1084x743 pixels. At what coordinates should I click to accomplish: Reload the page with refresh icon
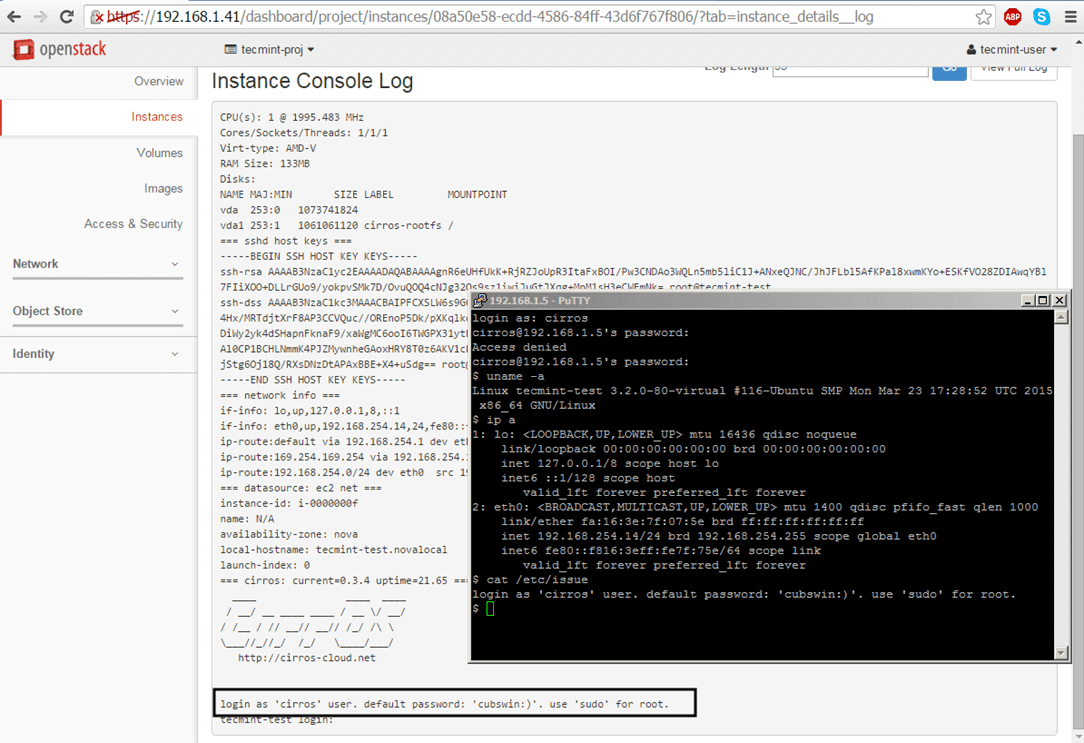tap(67, 17)
